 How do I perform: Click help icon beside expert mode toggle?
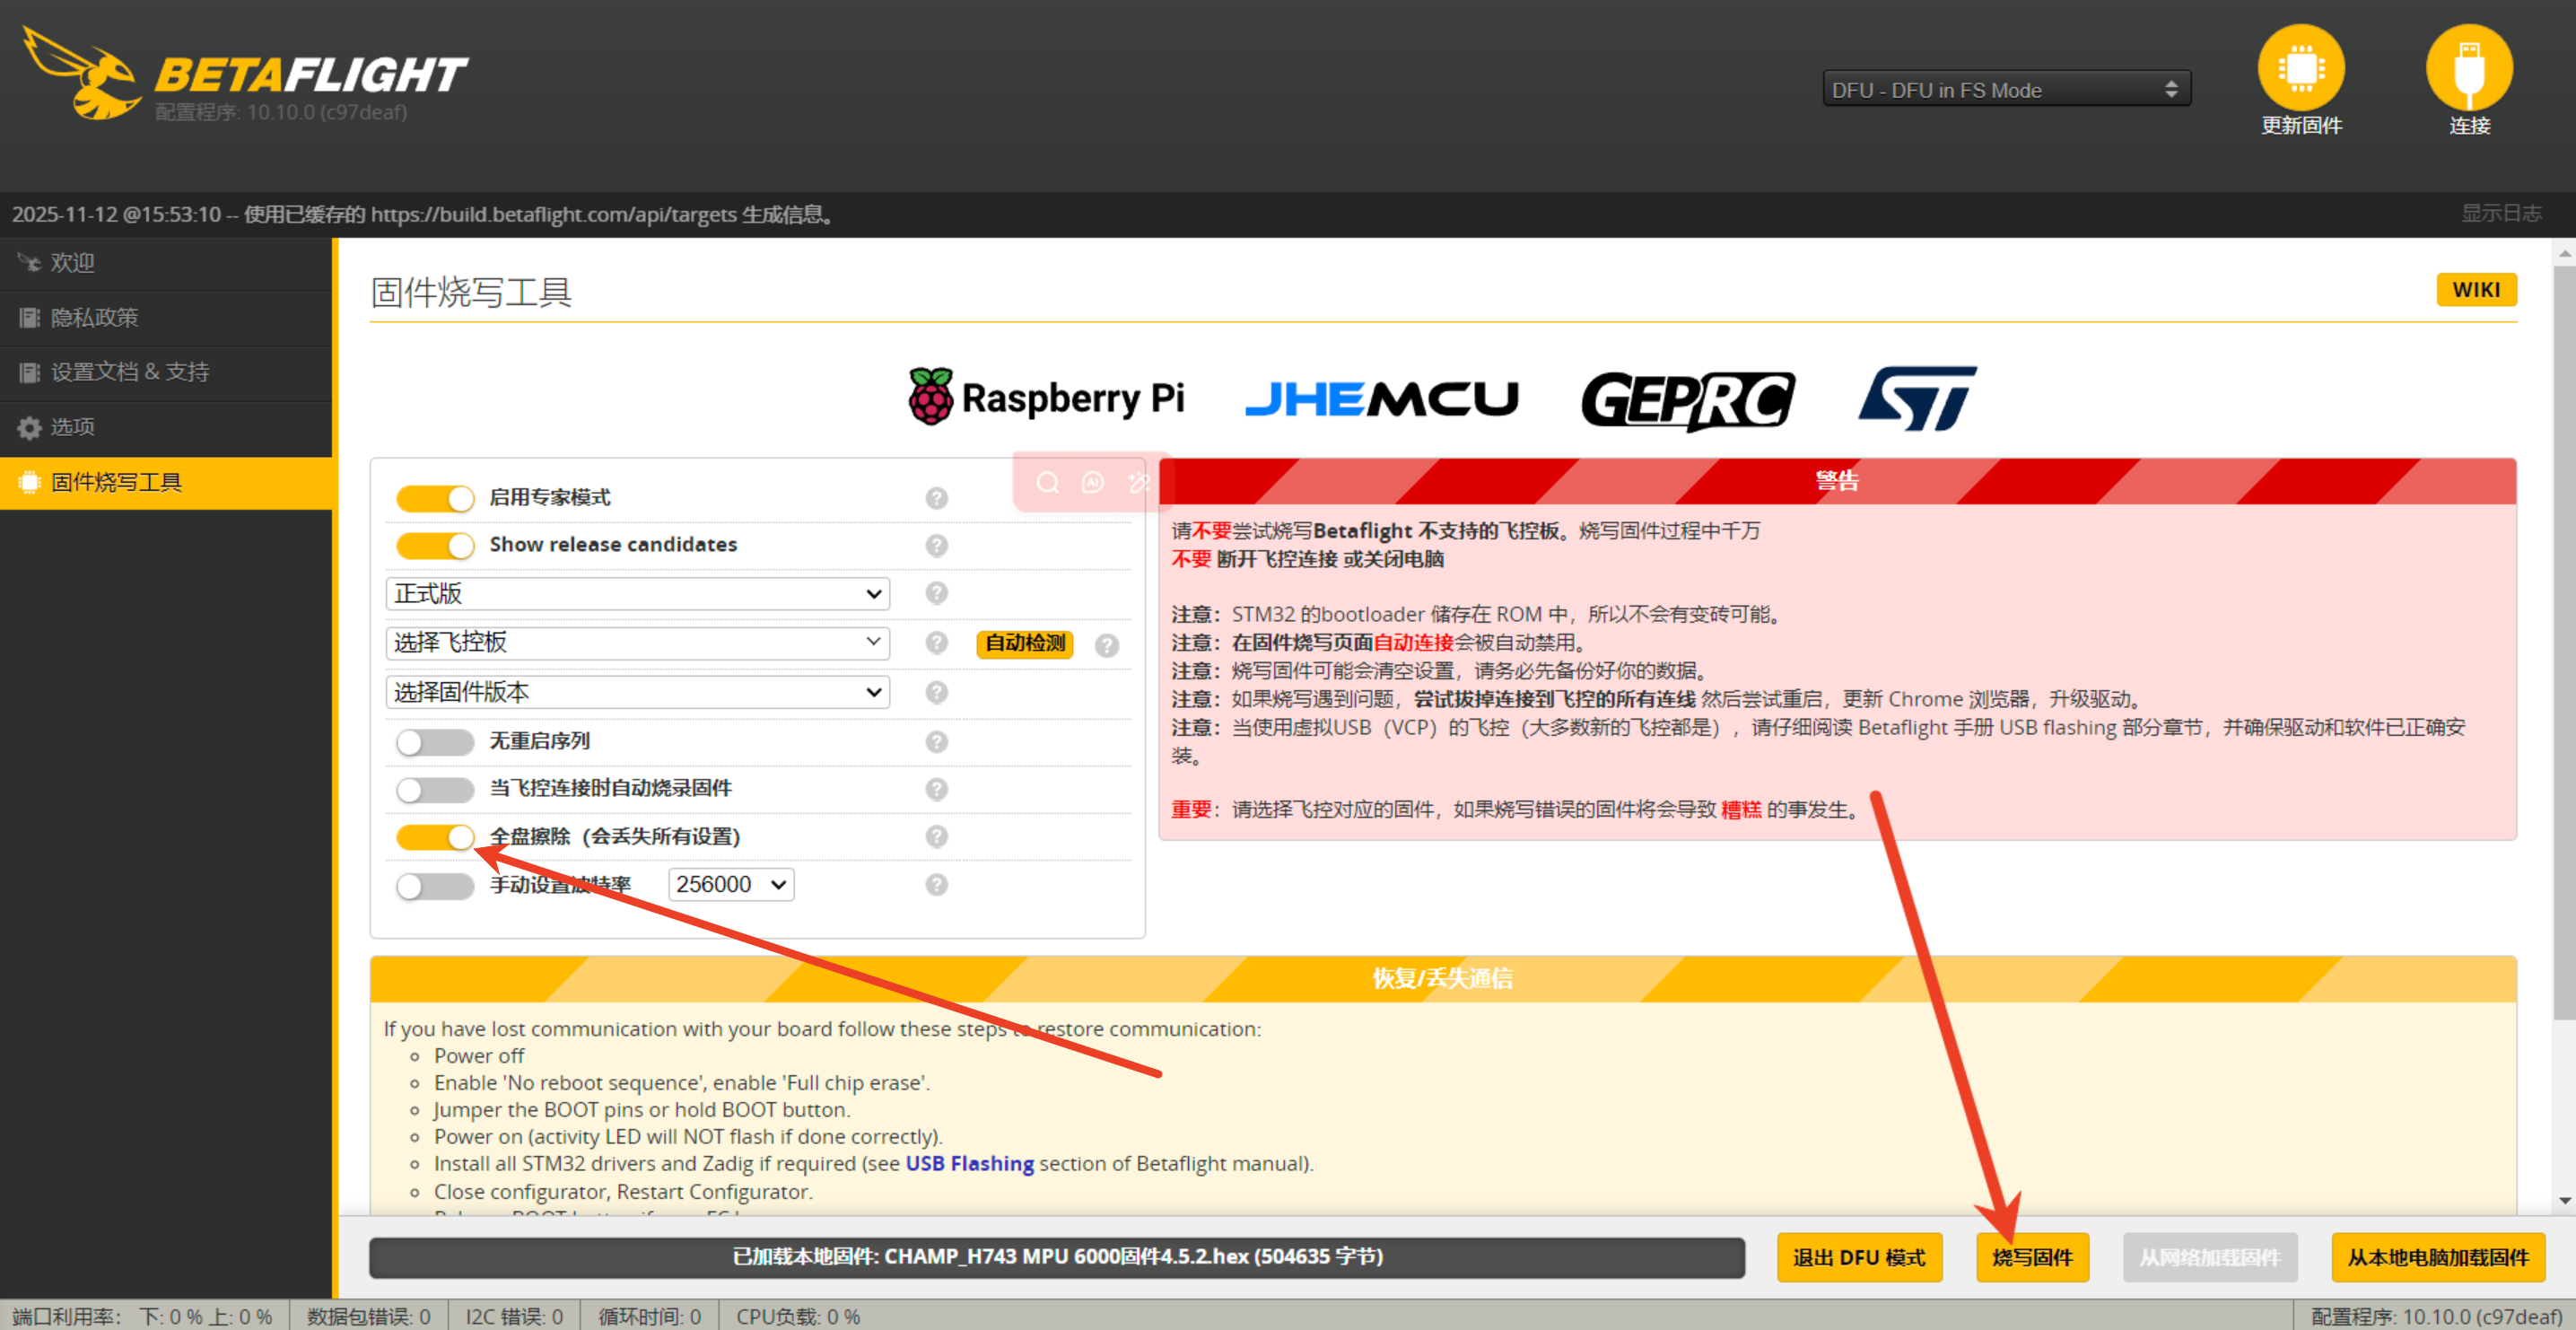[x=936, y=498]
